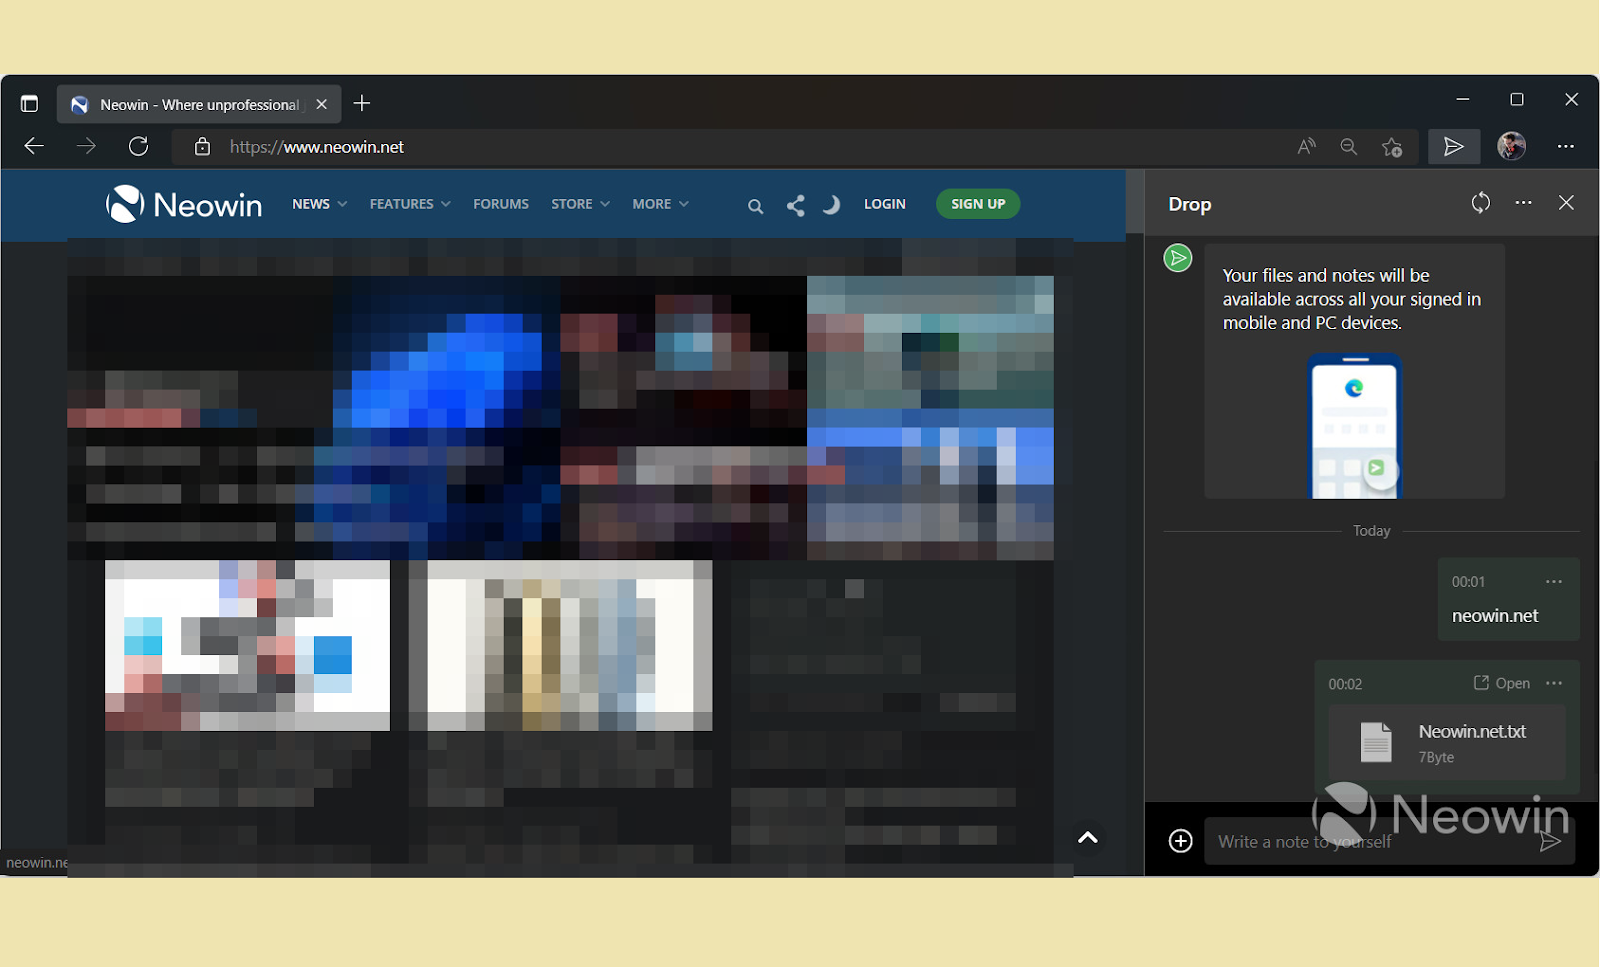
Task: Click the browser forward arrow
Action: (x=87, y=147)
